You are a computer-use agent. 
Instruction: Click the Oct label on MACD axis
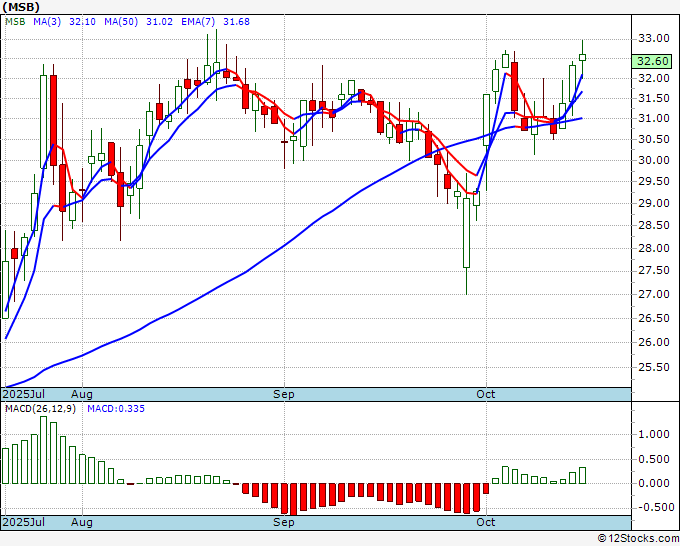pos(485,522)
